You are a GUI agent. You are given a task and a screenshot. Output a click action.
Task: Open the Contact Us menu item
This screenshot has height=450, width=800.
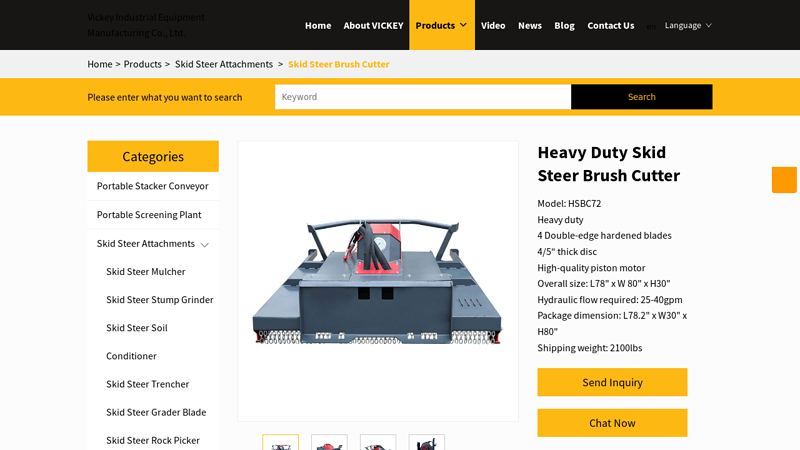tap(611, 25)
